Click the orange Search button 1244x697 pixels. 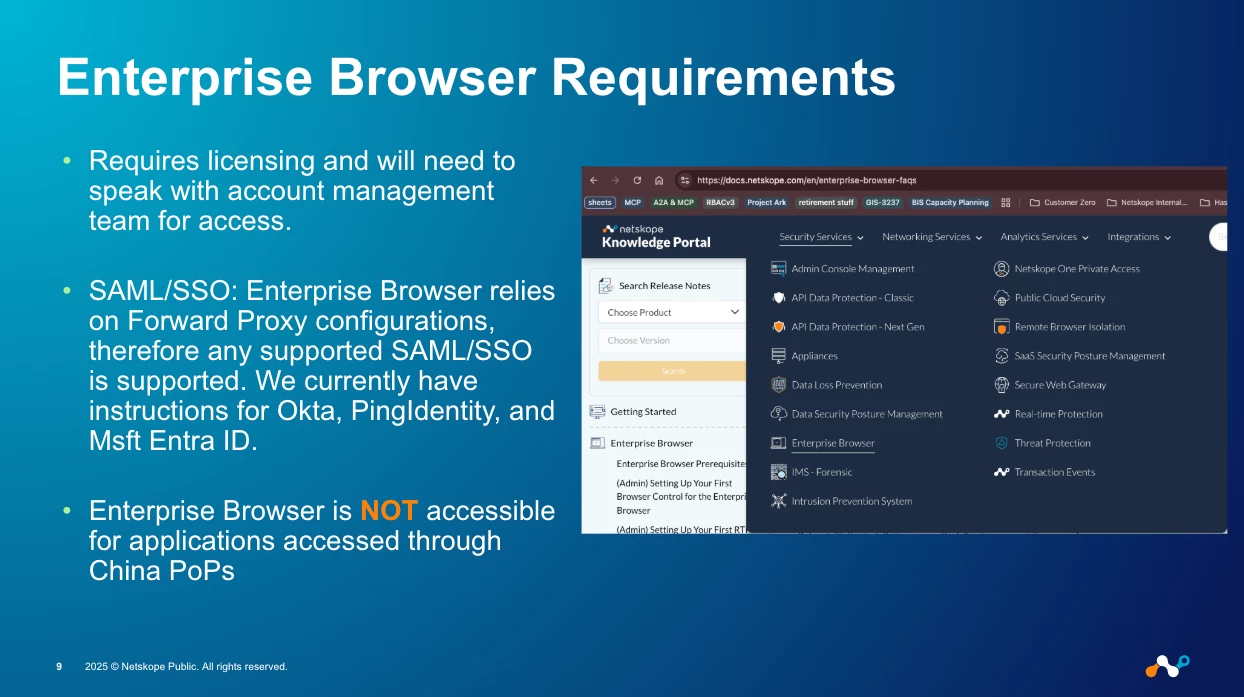(672, 371)
